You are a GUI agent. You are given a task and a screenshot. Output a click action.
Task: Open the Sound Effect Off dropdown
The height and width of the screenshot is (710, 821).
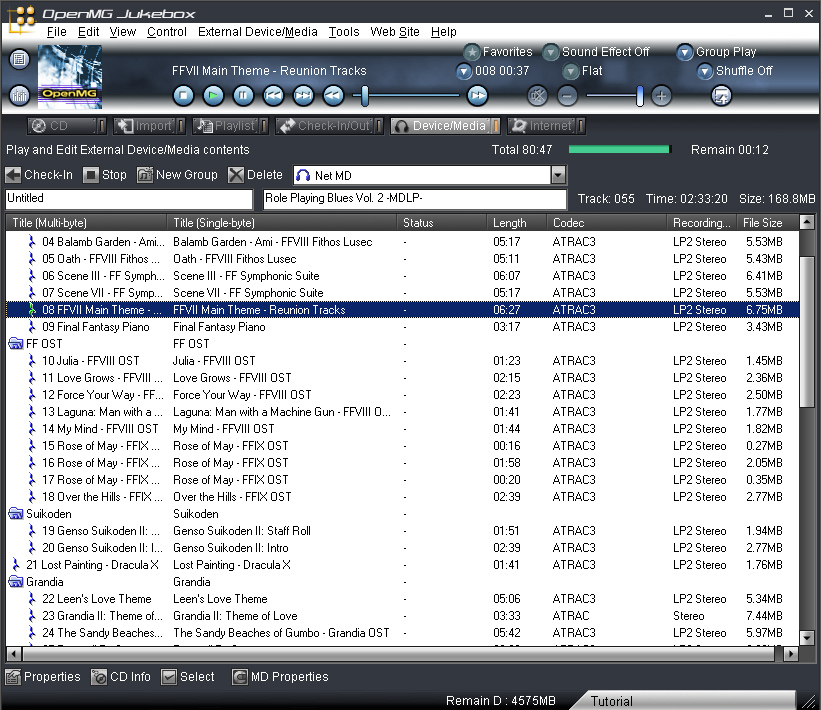coord(550,52)
